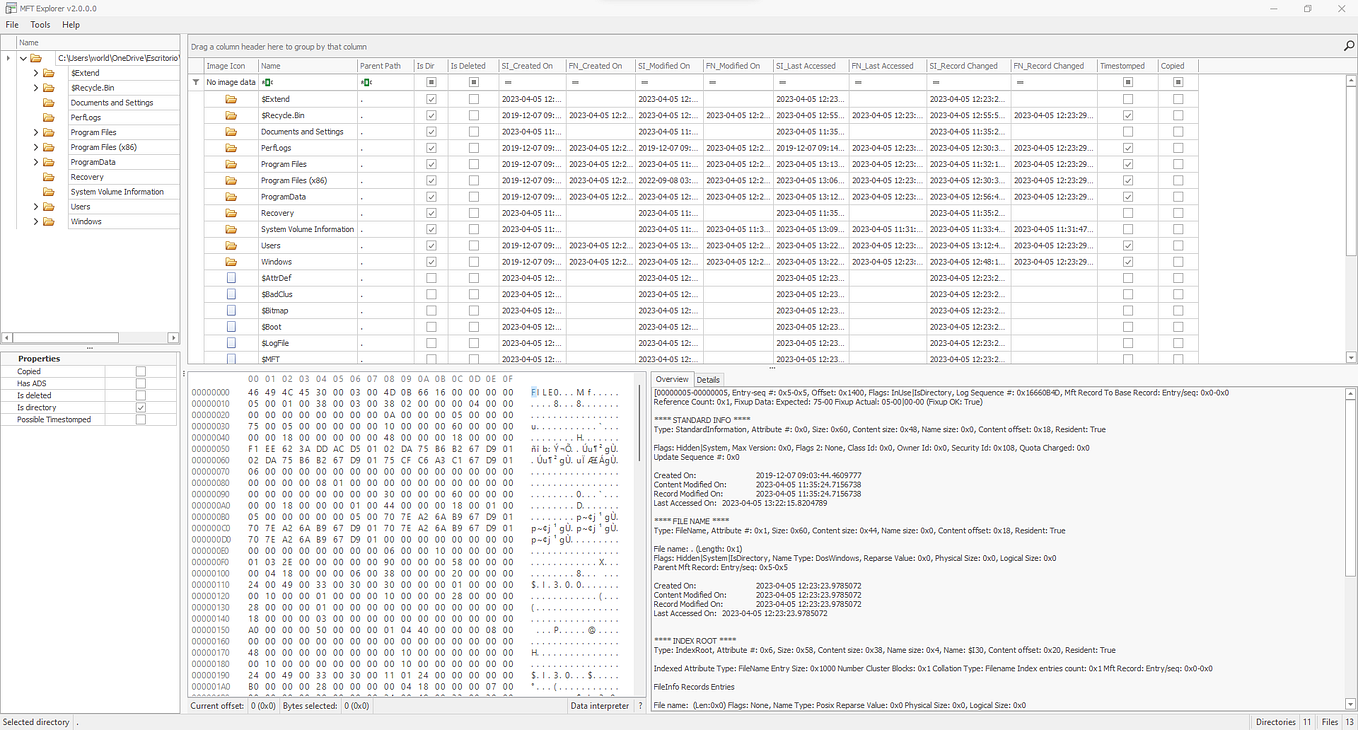
Task: Click the $MFT file icon in grid
Action: point(231,359)
